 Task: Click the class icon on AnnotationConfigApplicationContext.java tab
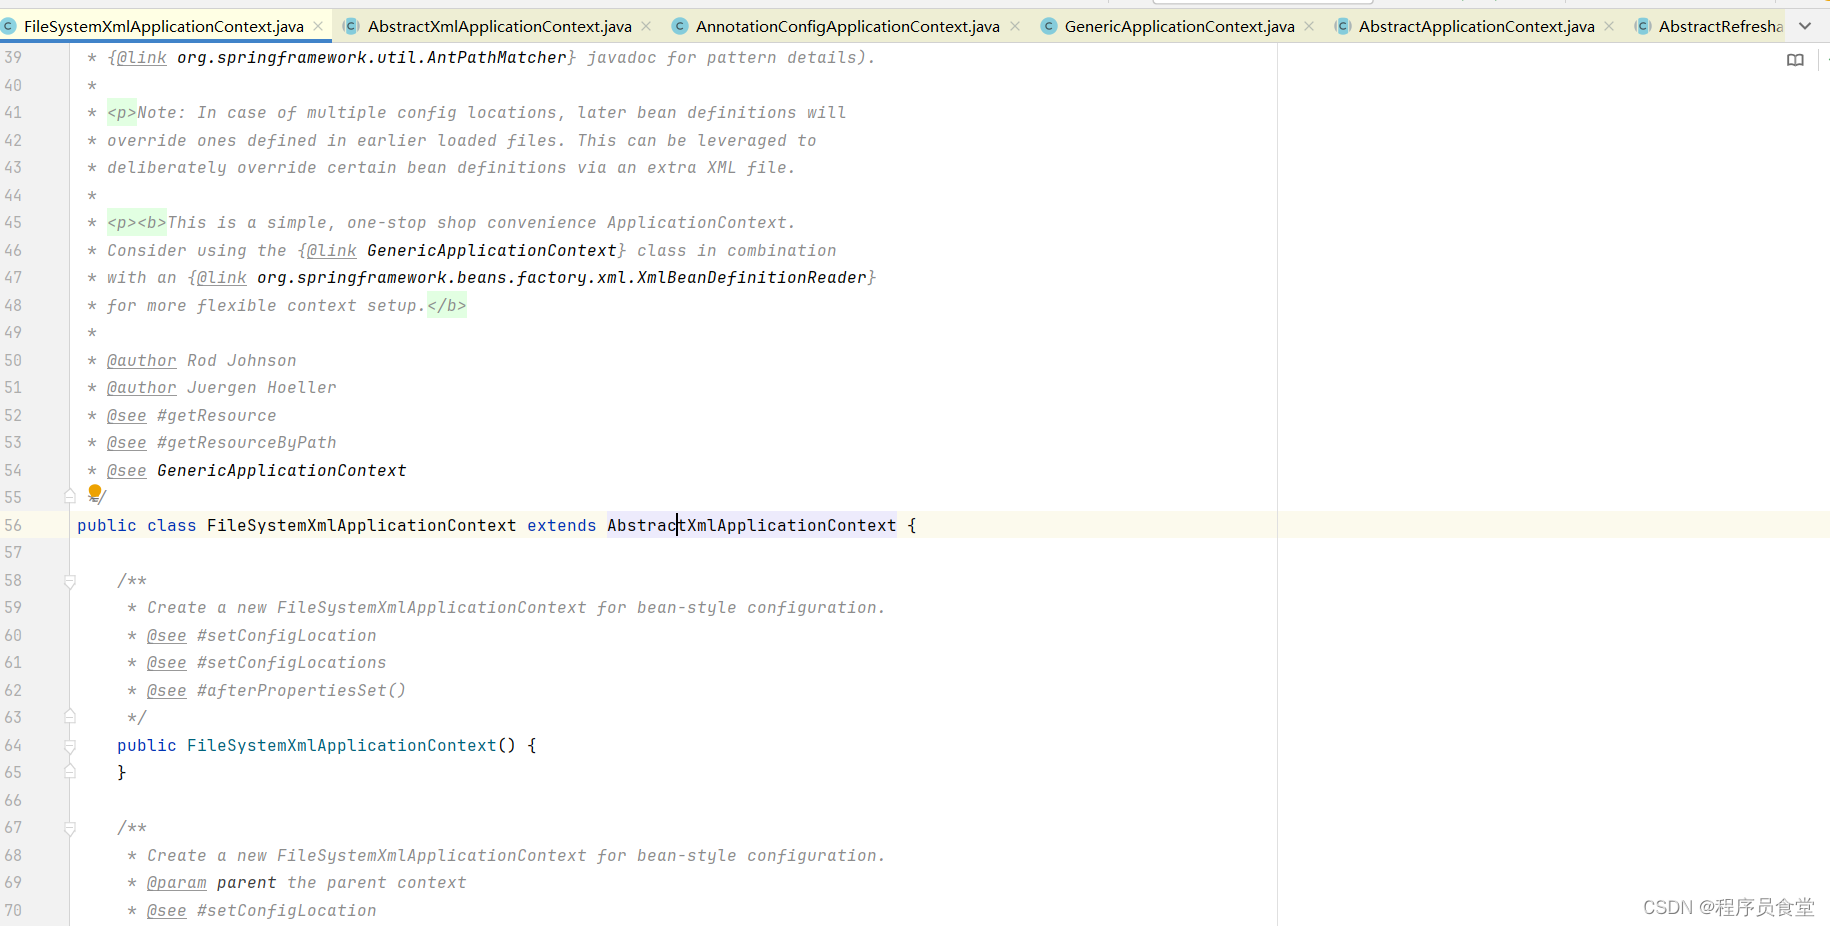tap(680, 25)
